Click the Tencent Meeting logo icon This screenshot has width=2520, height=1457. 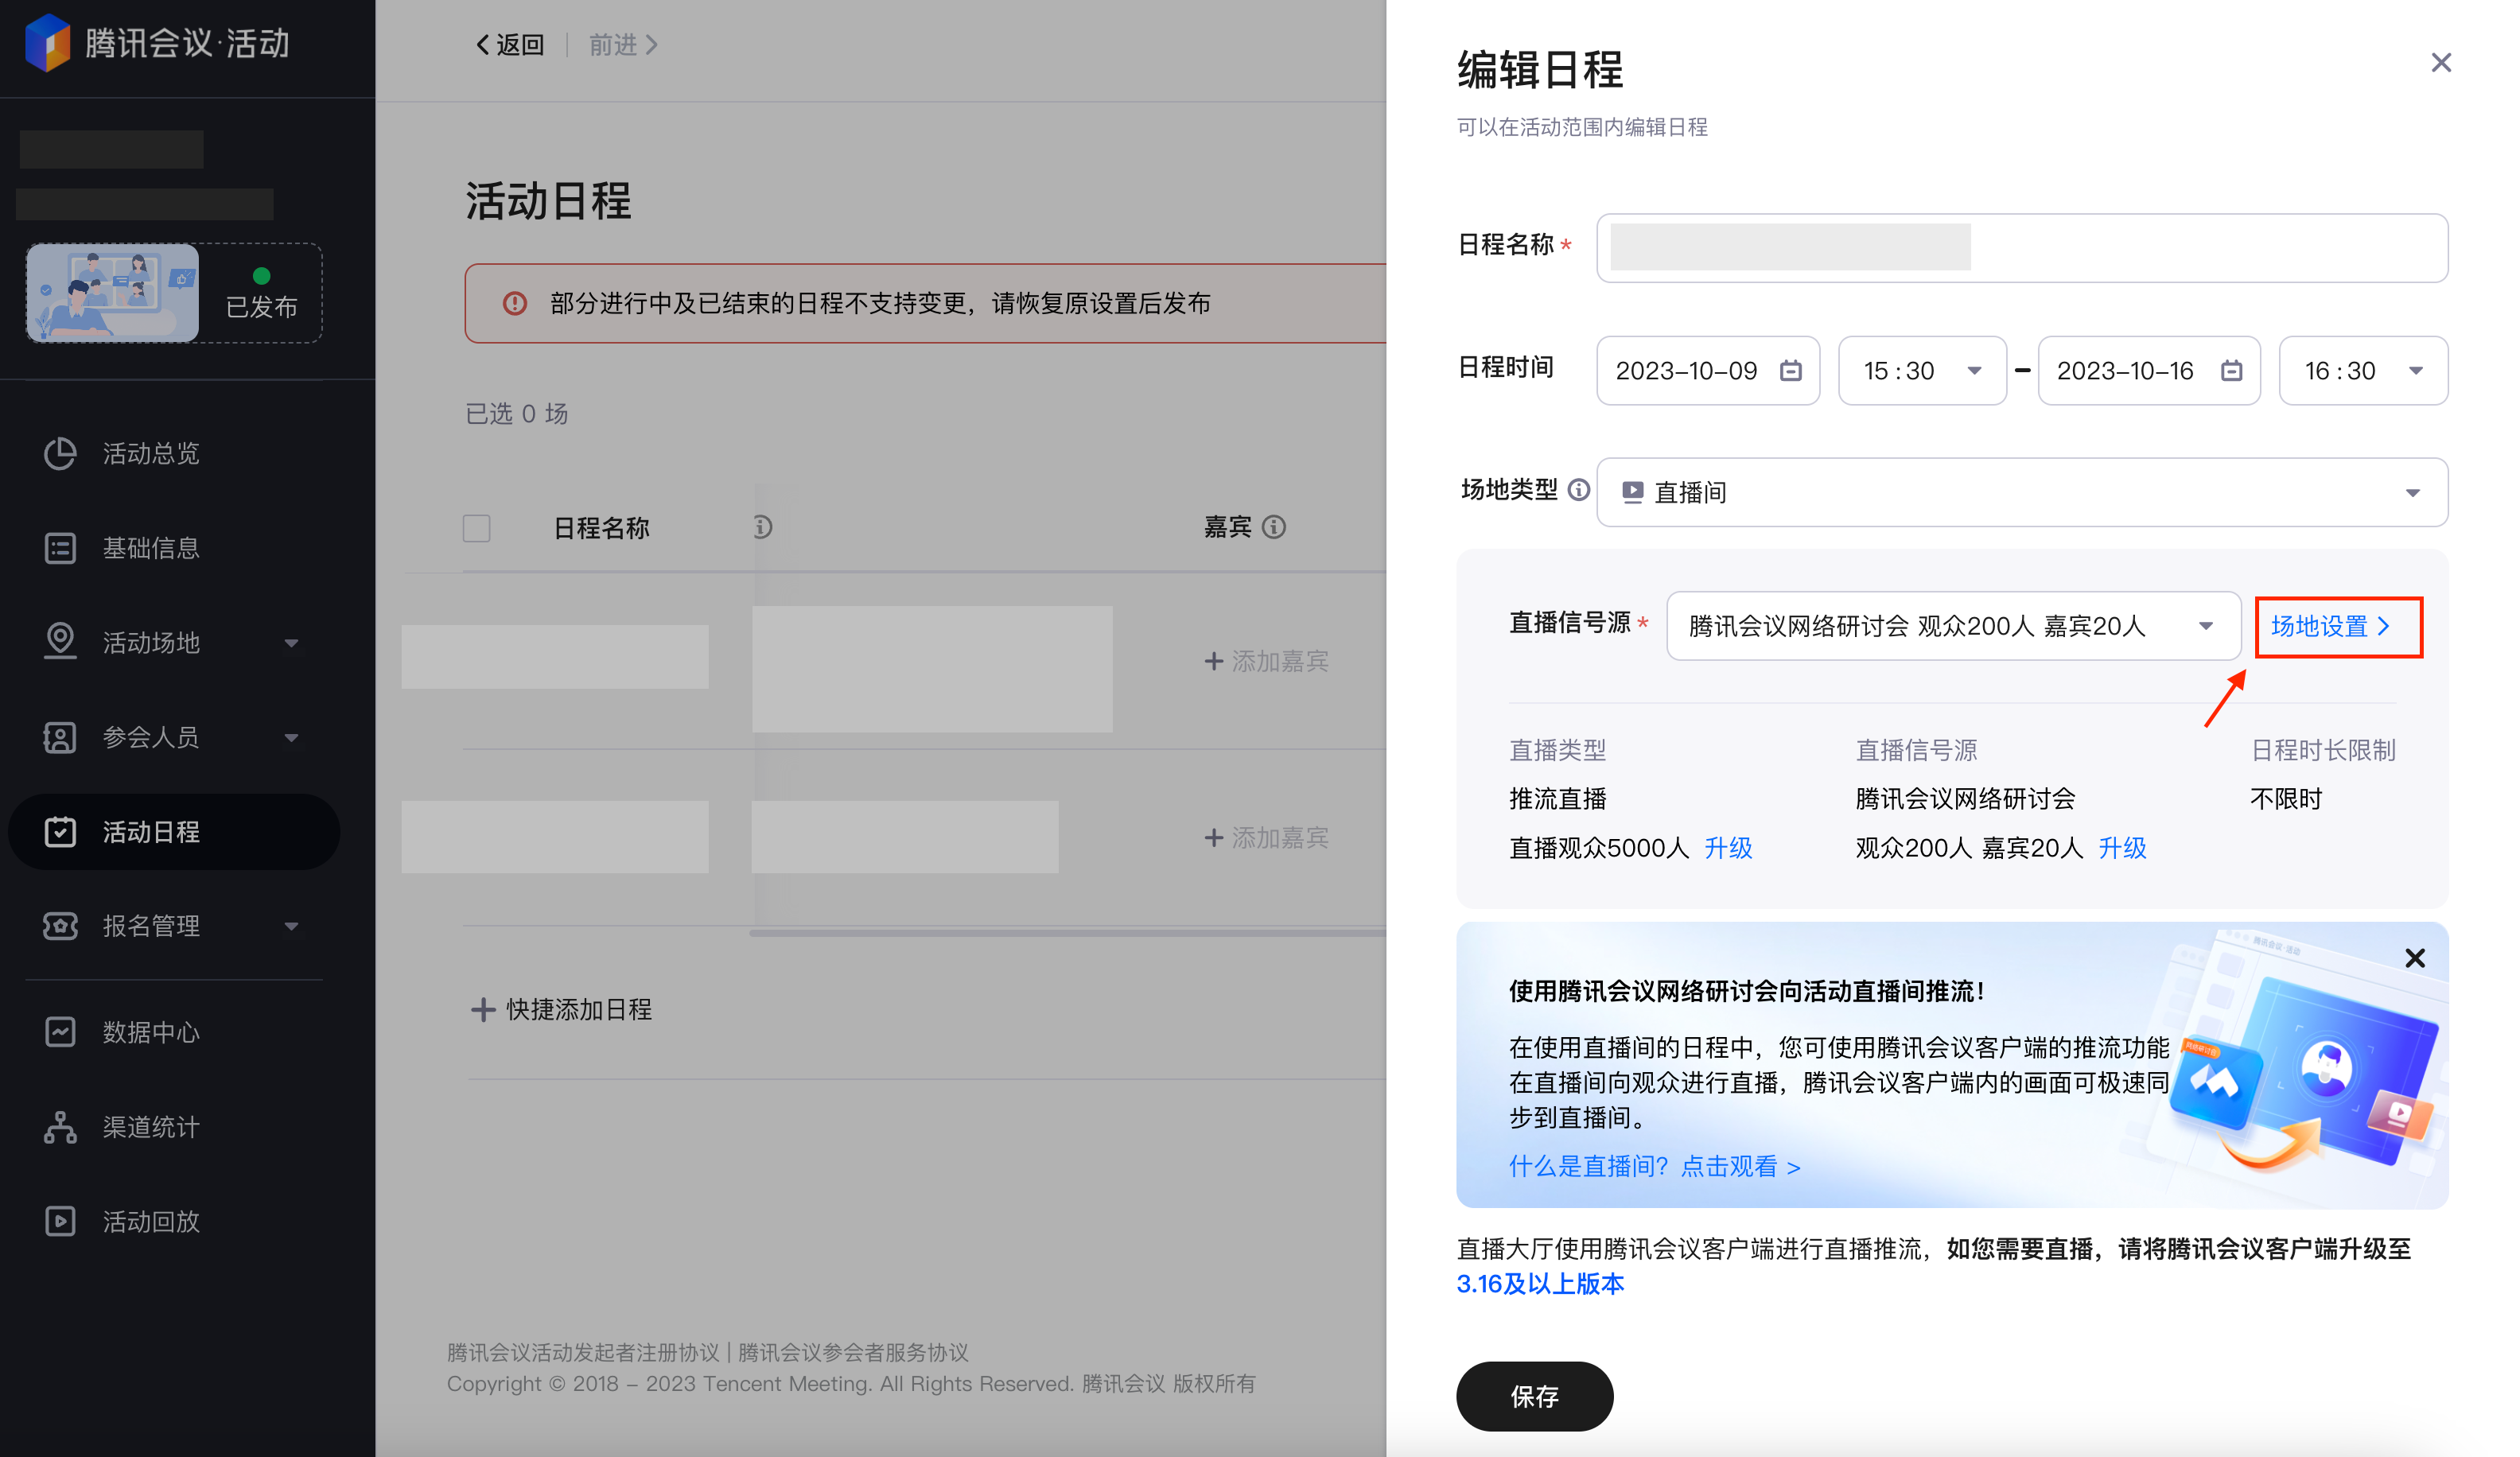tap(47, 43)
